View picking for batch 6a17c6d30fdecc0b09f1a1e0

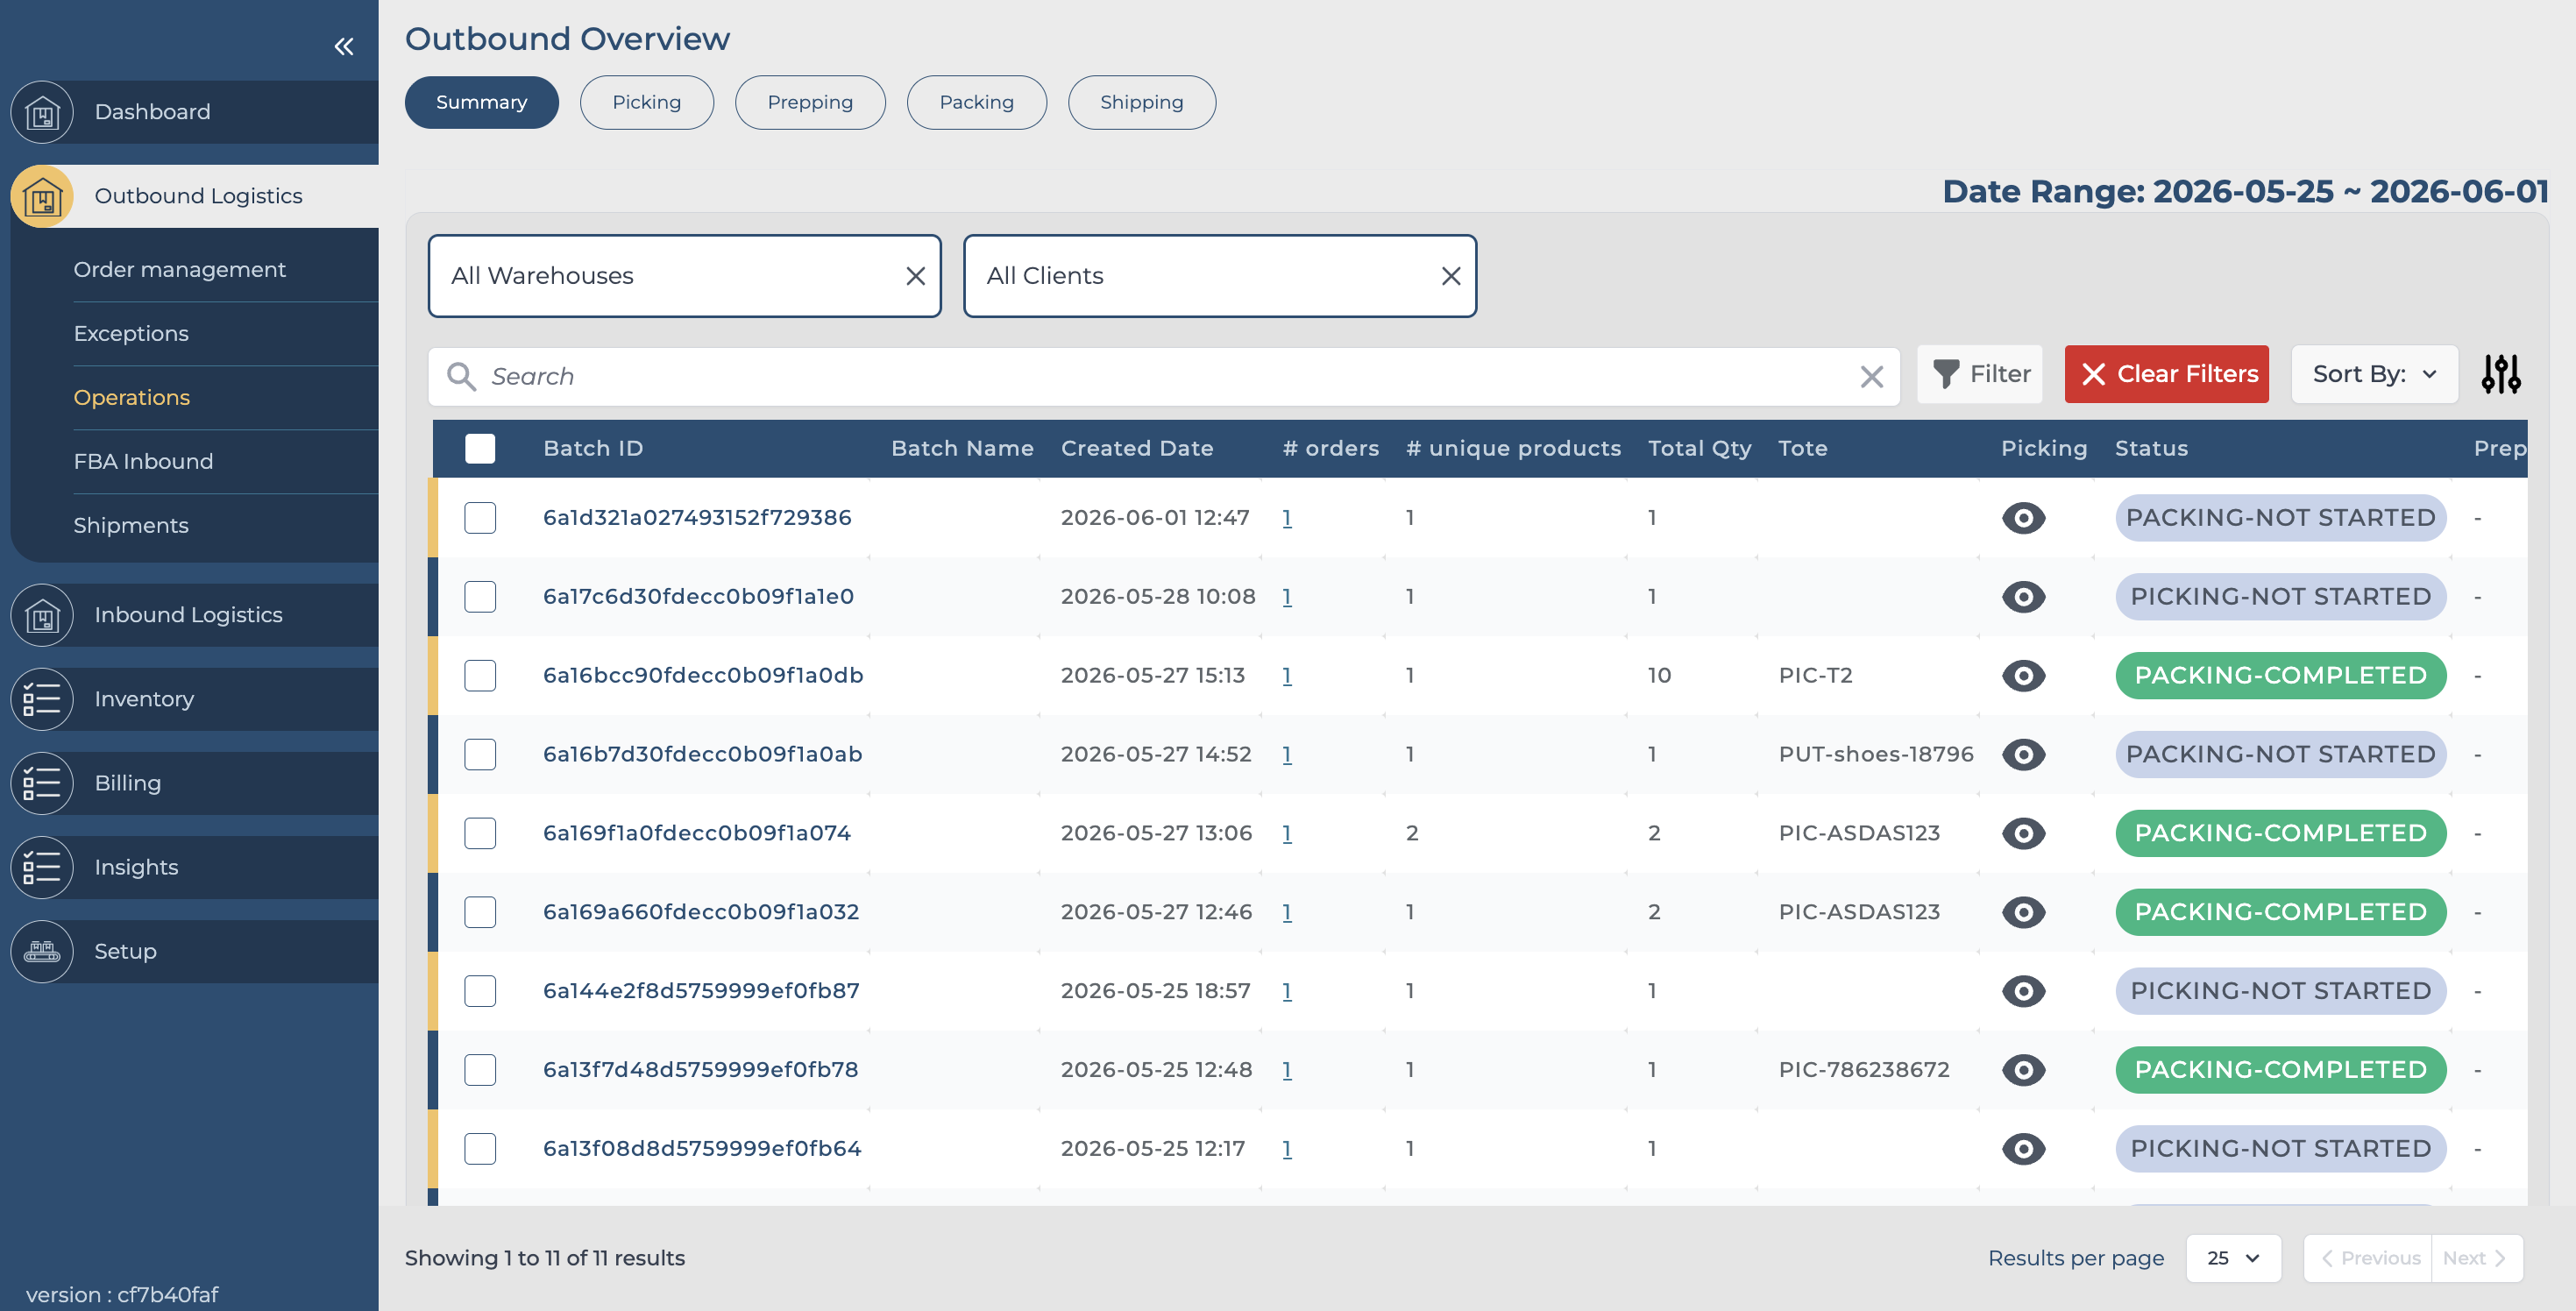coord(2023,597)
